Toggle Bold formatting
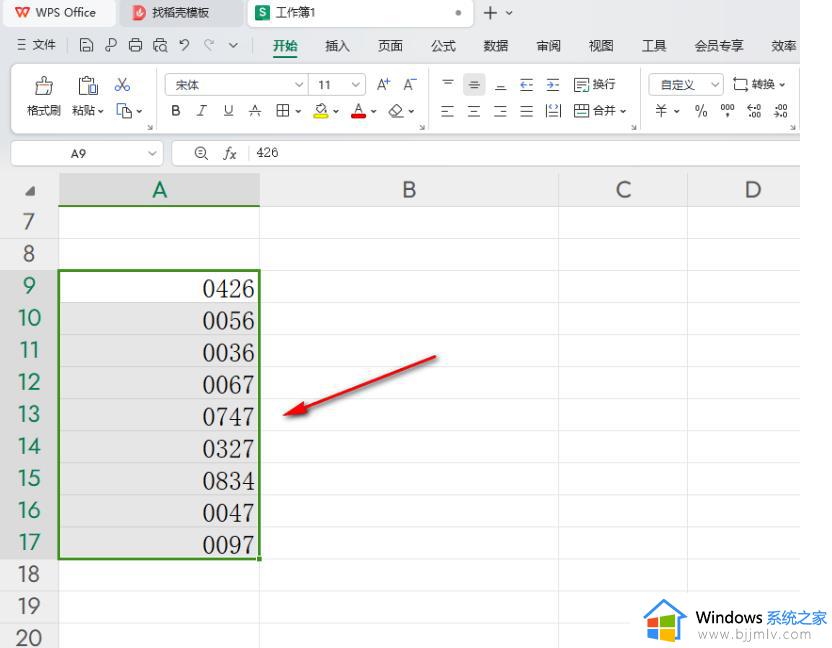The image size is (832, 648). pyautogui.click(x=176, y=111)
